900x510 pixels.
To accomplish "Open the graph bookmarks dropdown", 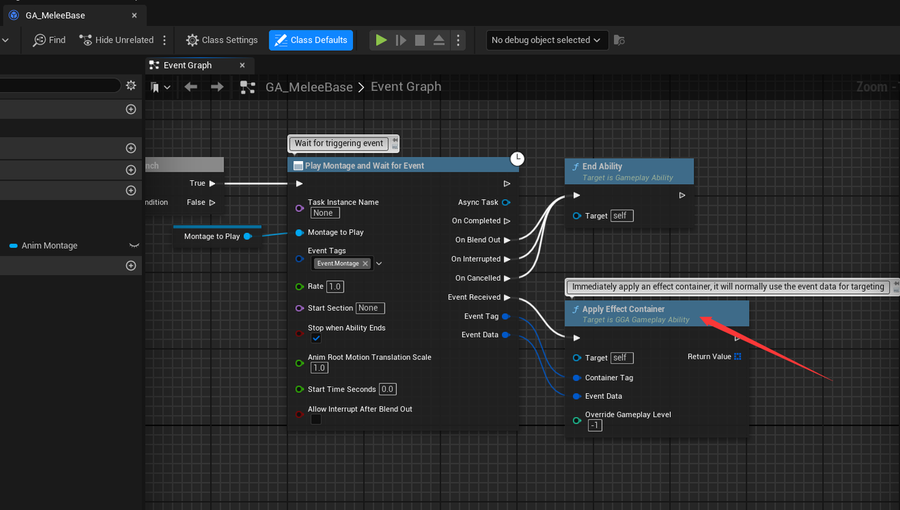I will pos(160,87).
